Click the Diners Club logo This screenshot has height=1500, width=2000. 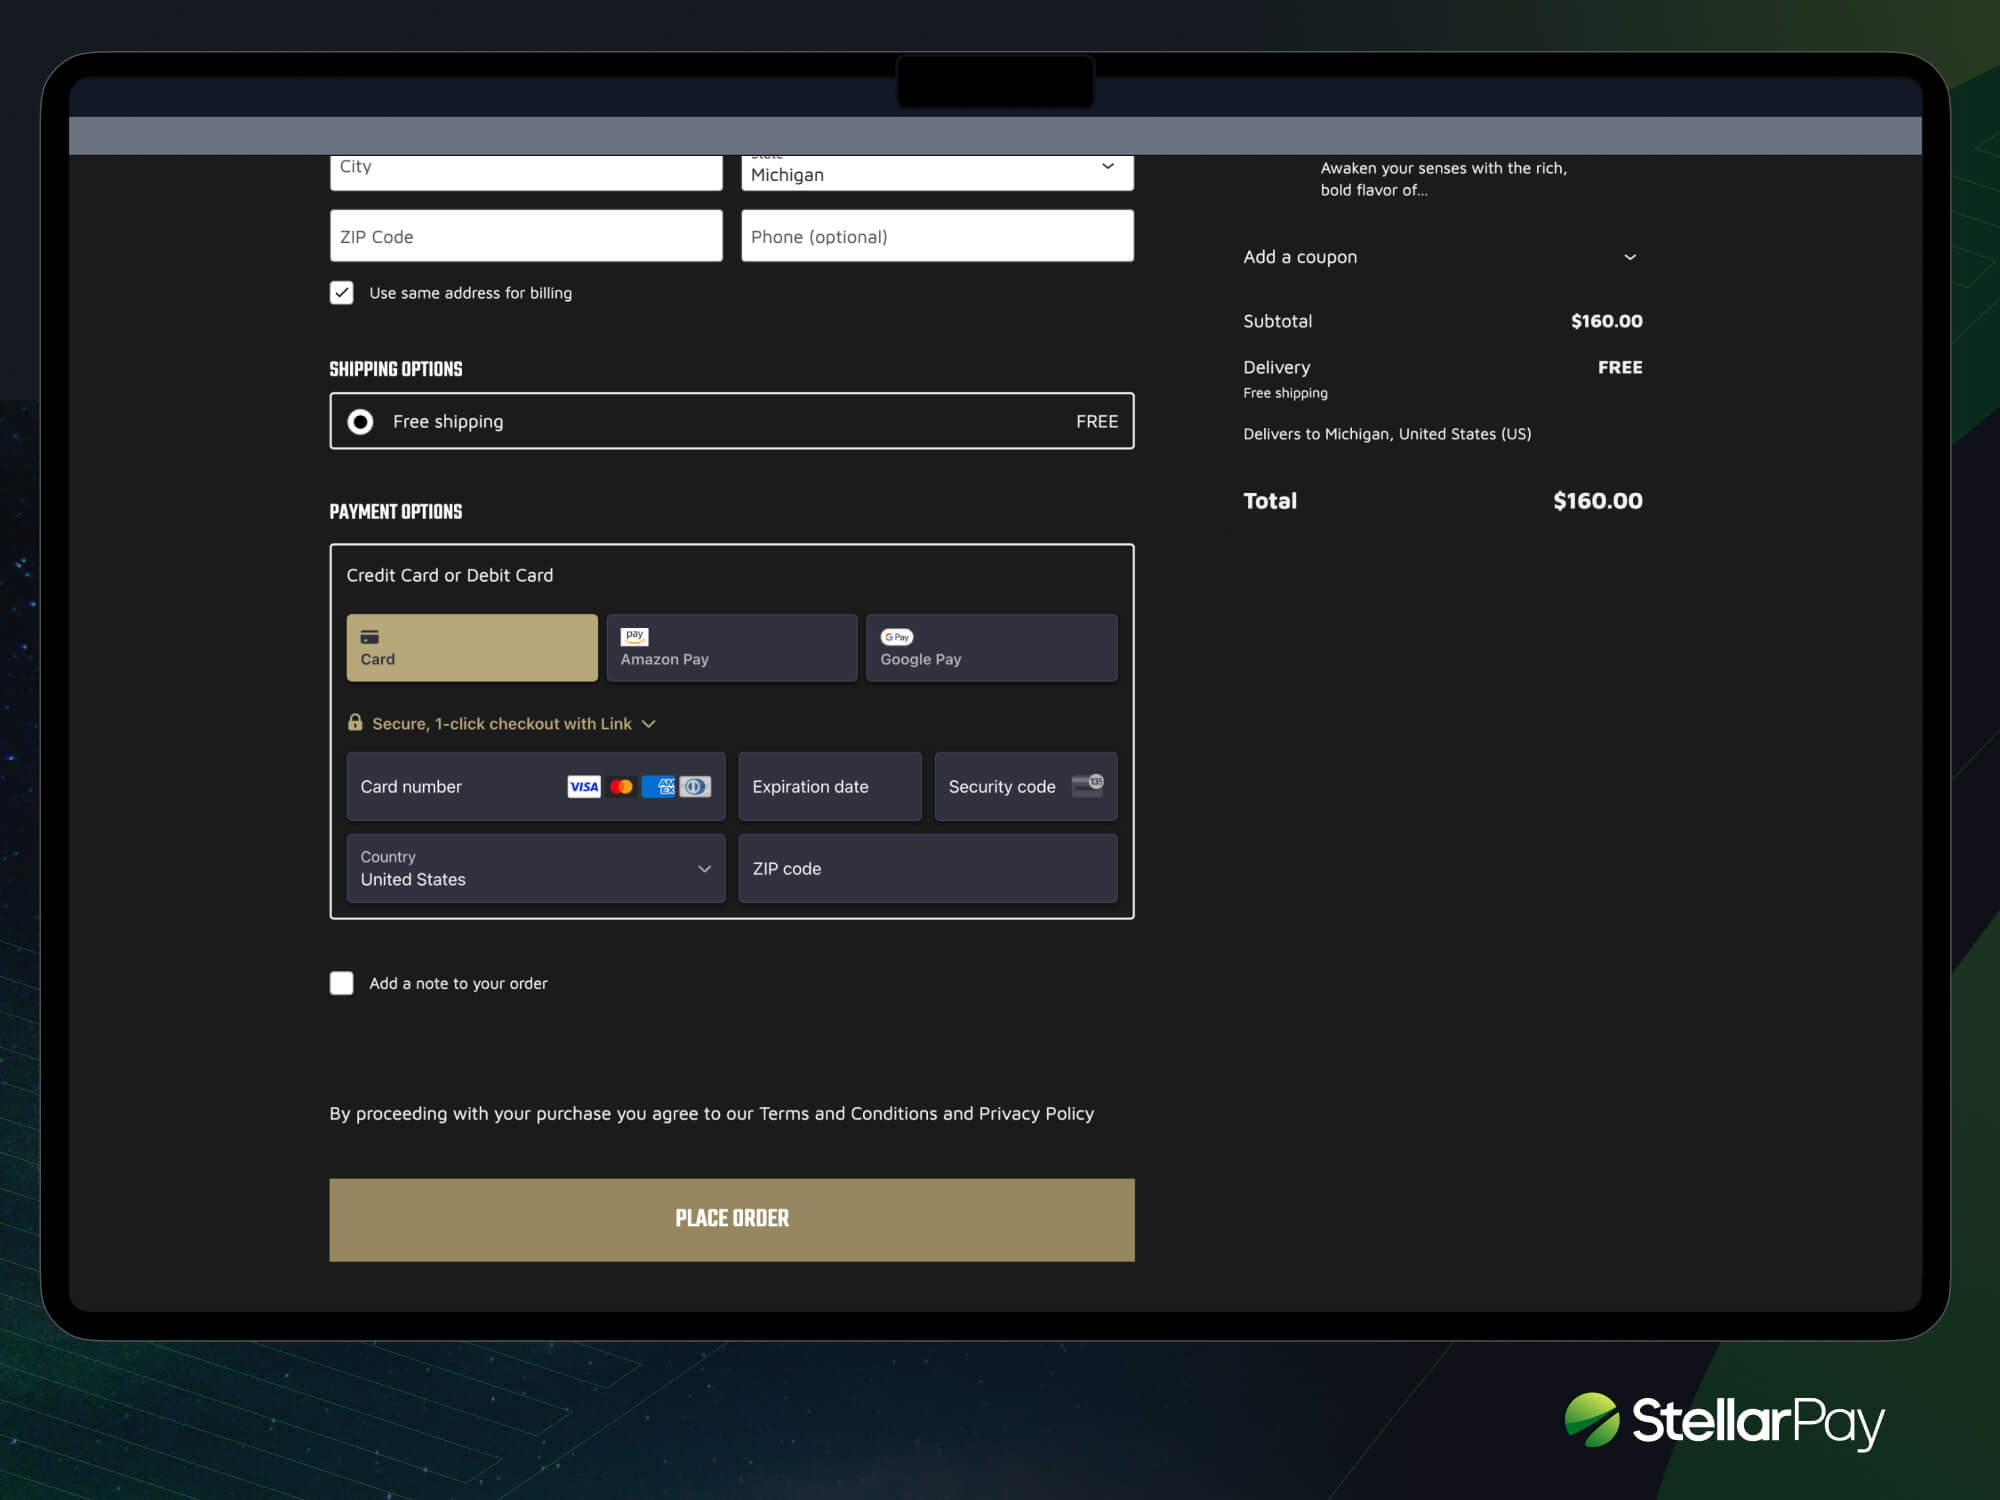pos(695,787)
